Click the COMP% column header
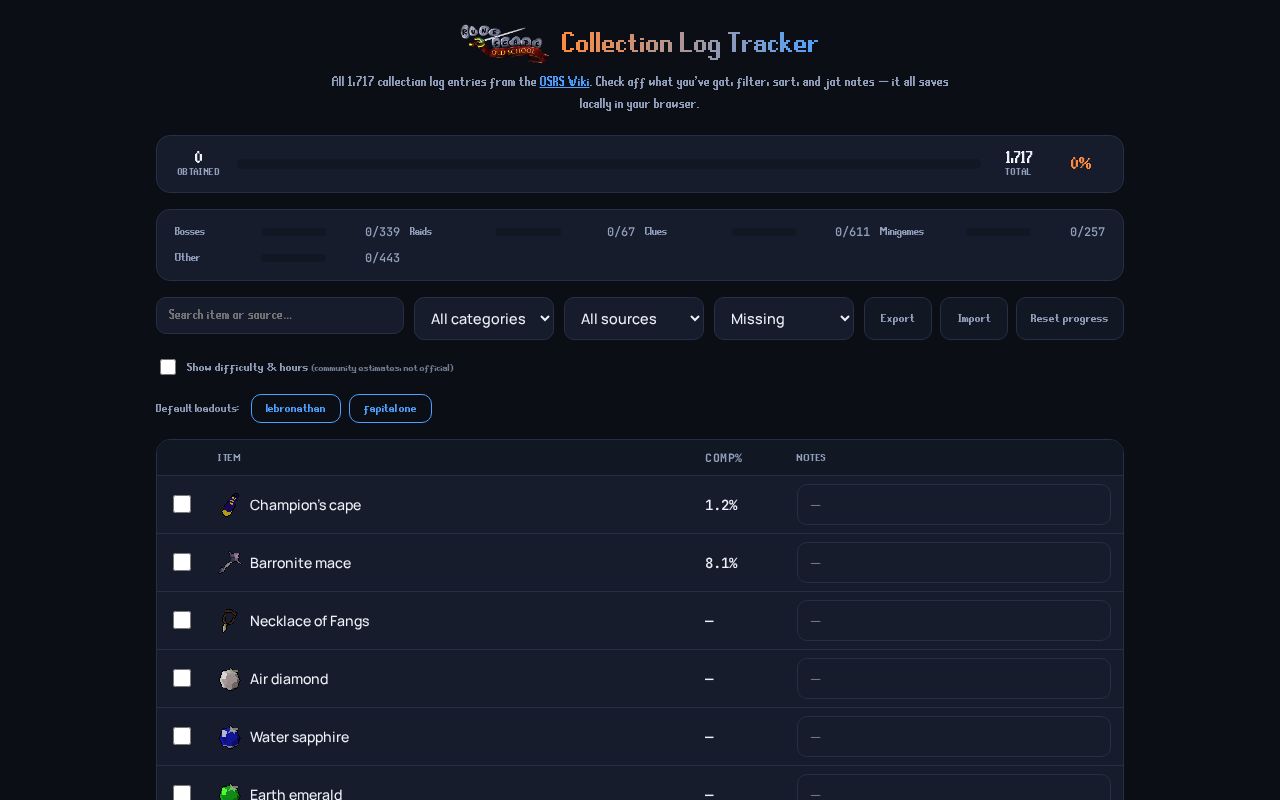Screen dimensions: 1280x800 click(724, 458)
